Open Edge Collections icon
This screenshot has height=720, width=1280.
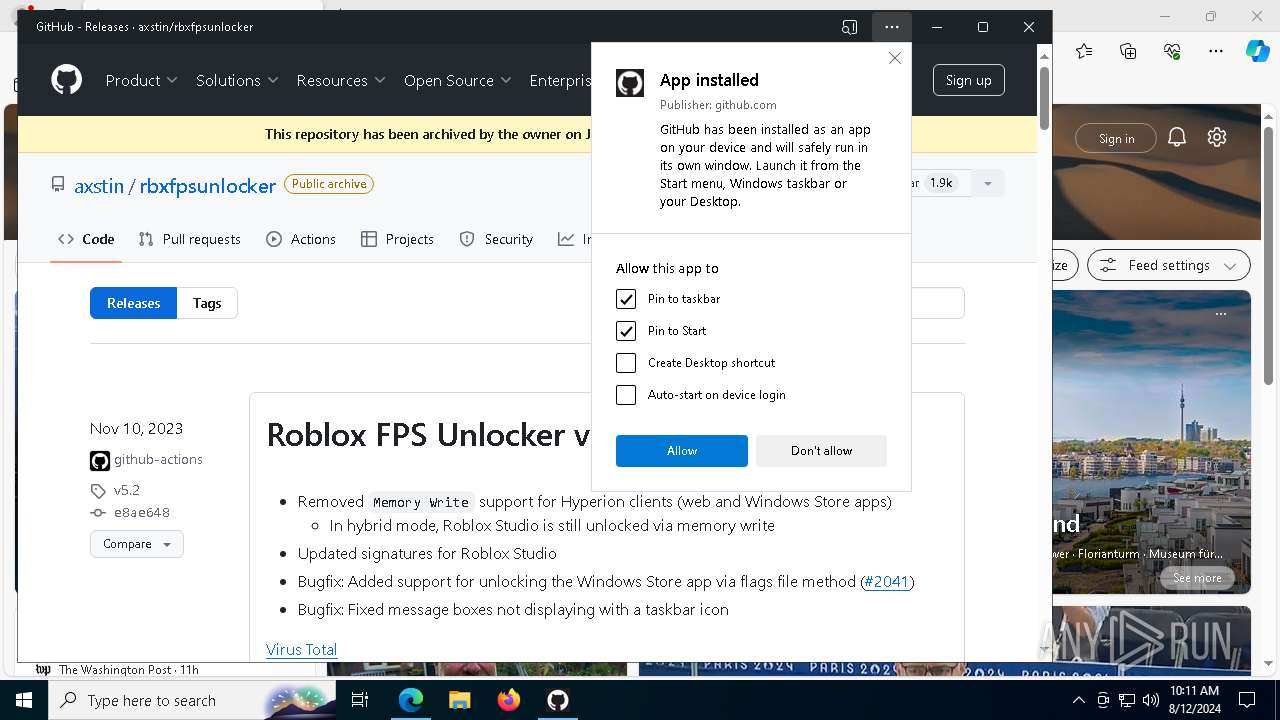[1128, 51]
